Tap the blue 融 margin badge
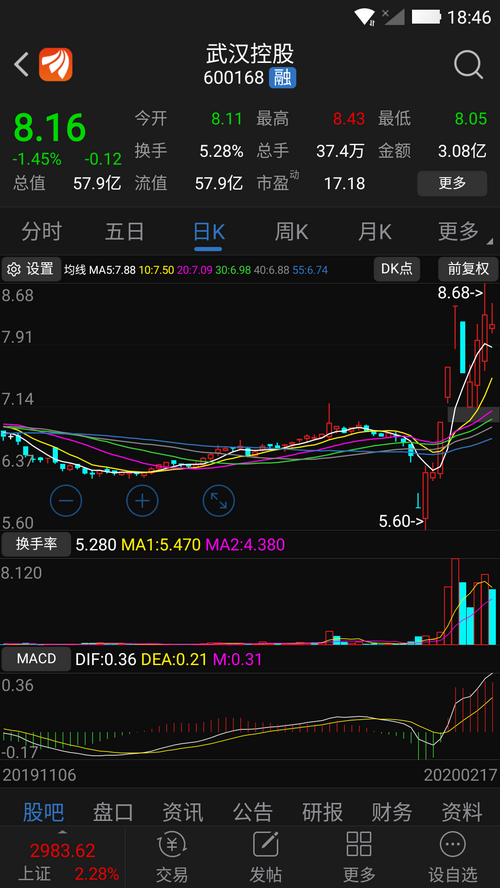The image size is (500, 888). point(282,78)
